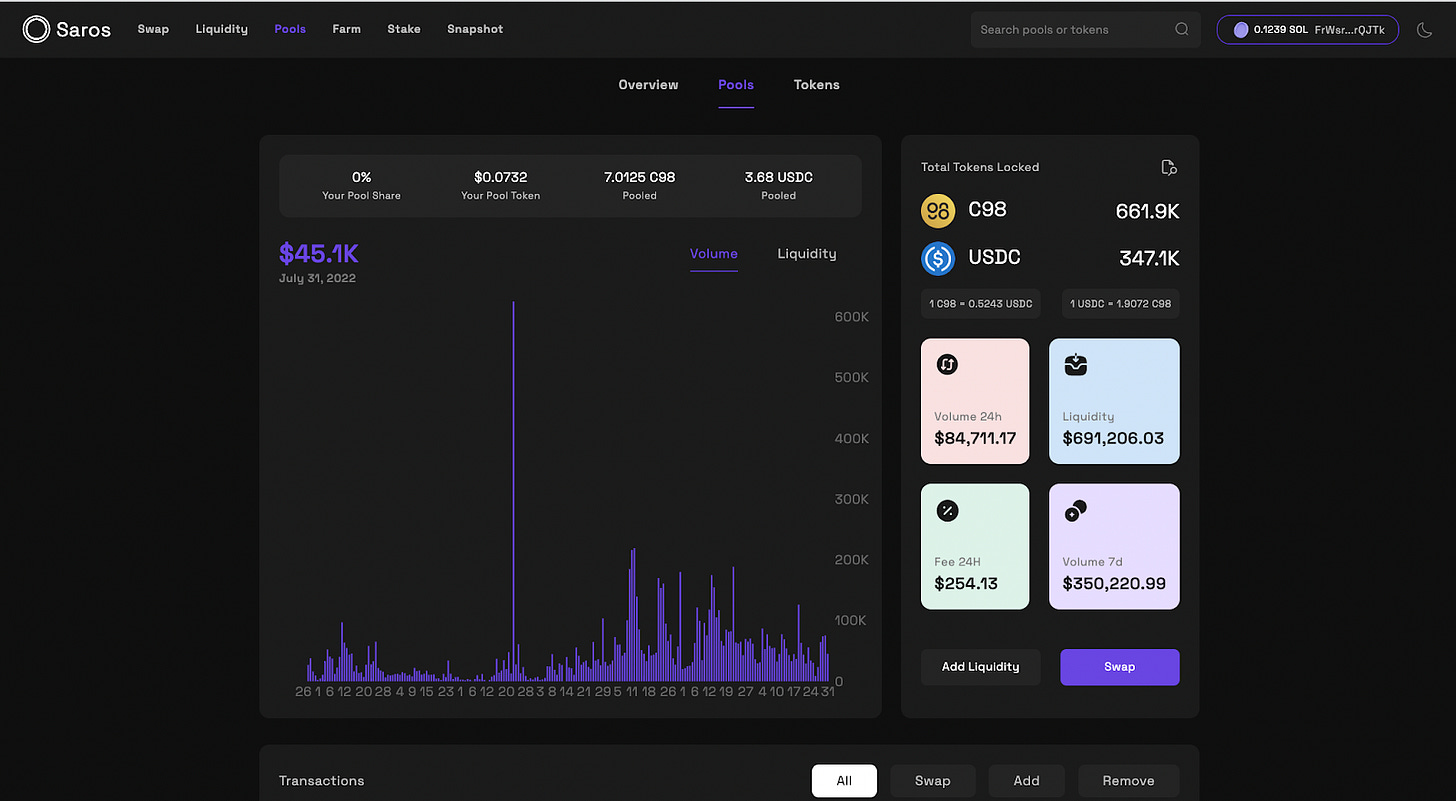Go to the Stake page
Screen dimensions: 1456x801
click(x=404, y=29)
